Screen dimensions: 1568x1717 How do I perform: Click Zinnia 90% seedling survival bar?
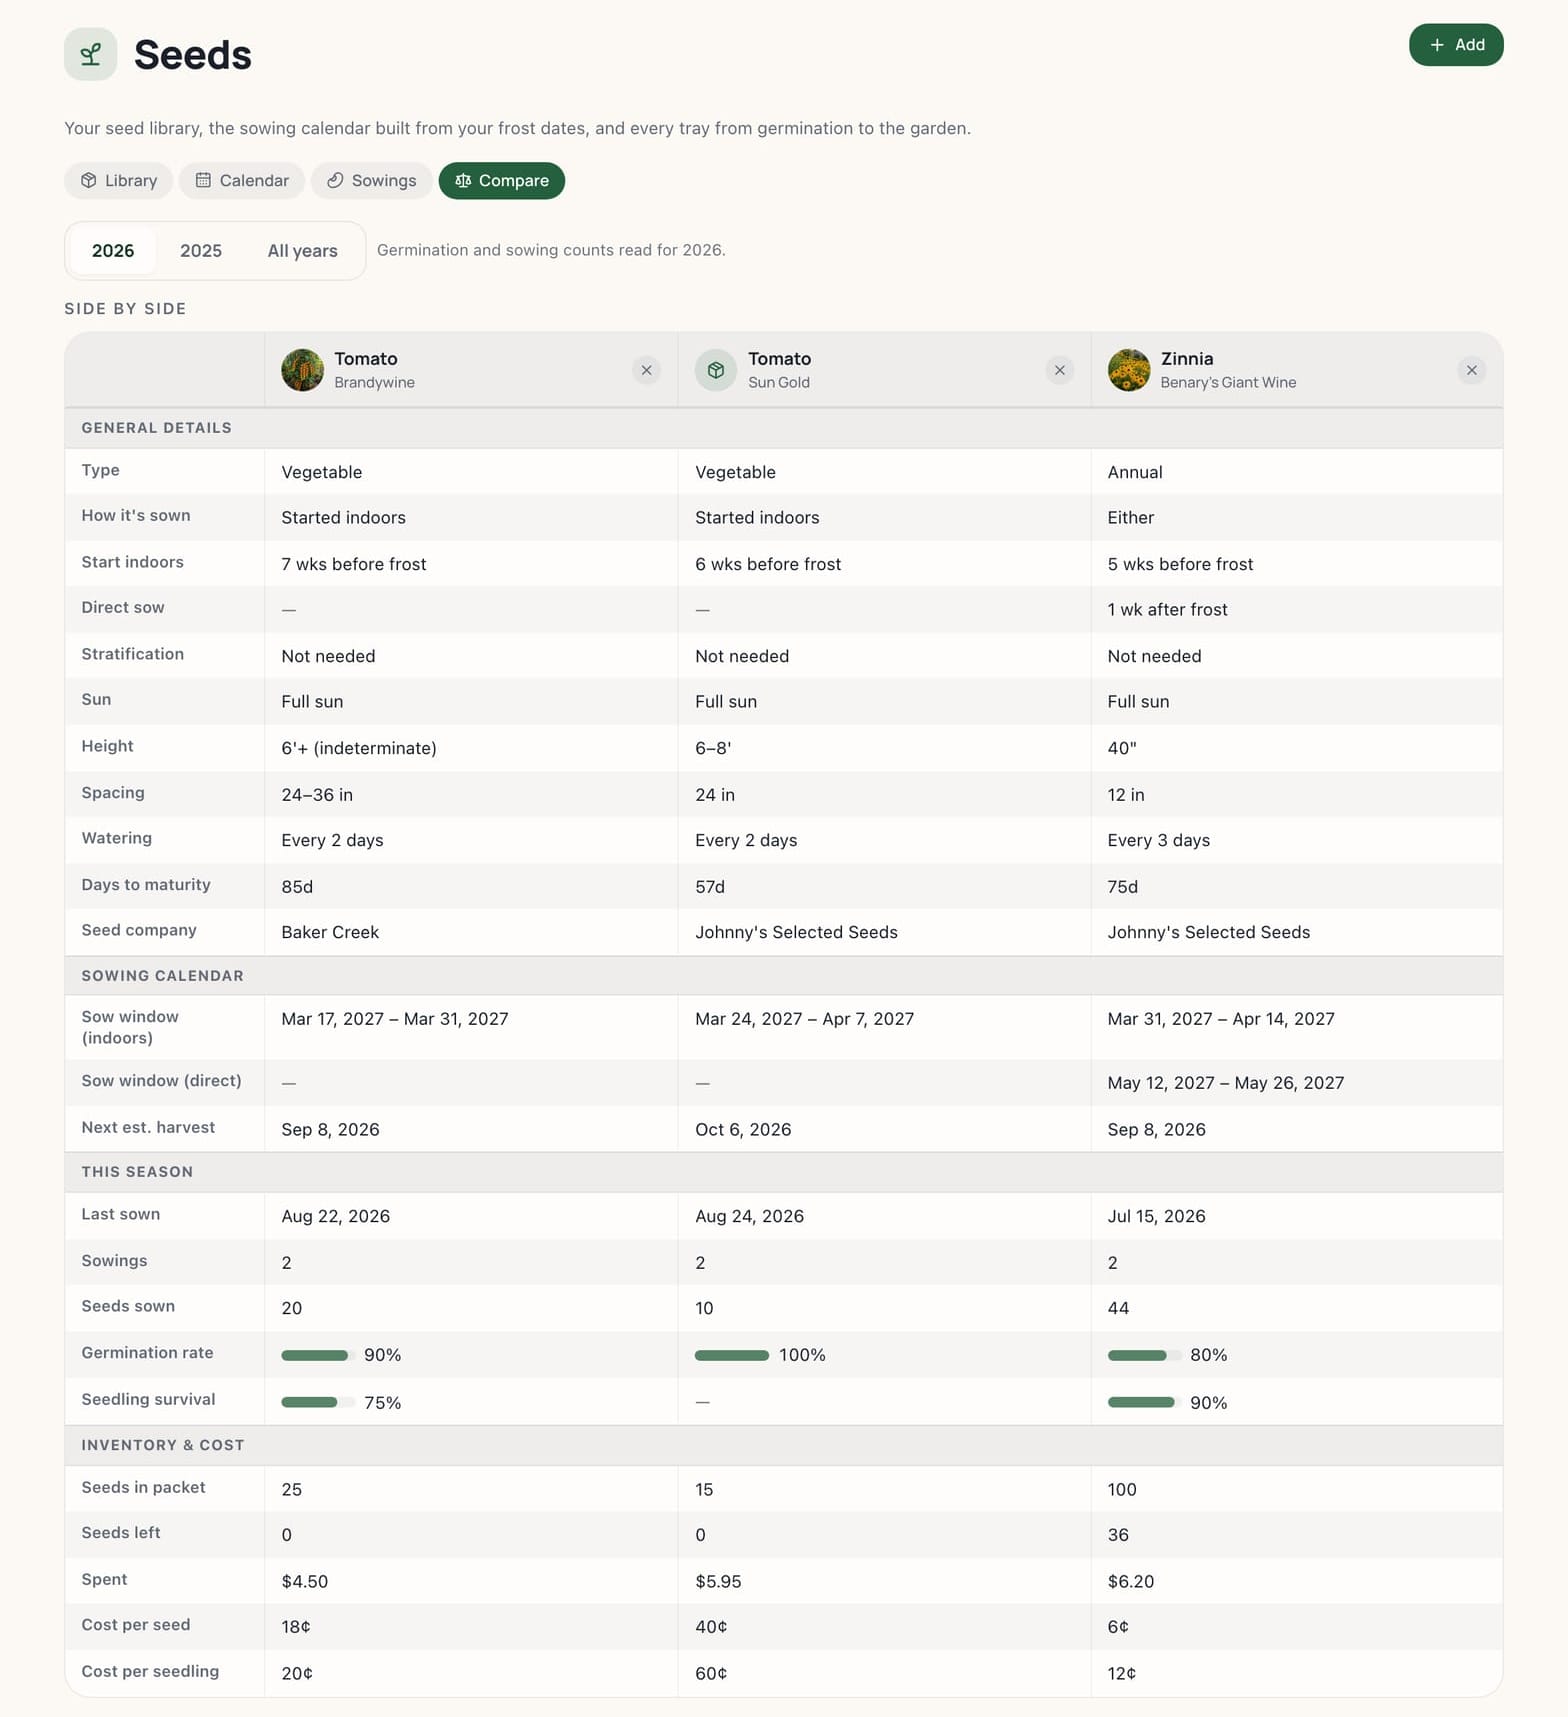[x=1144, y=1402]
